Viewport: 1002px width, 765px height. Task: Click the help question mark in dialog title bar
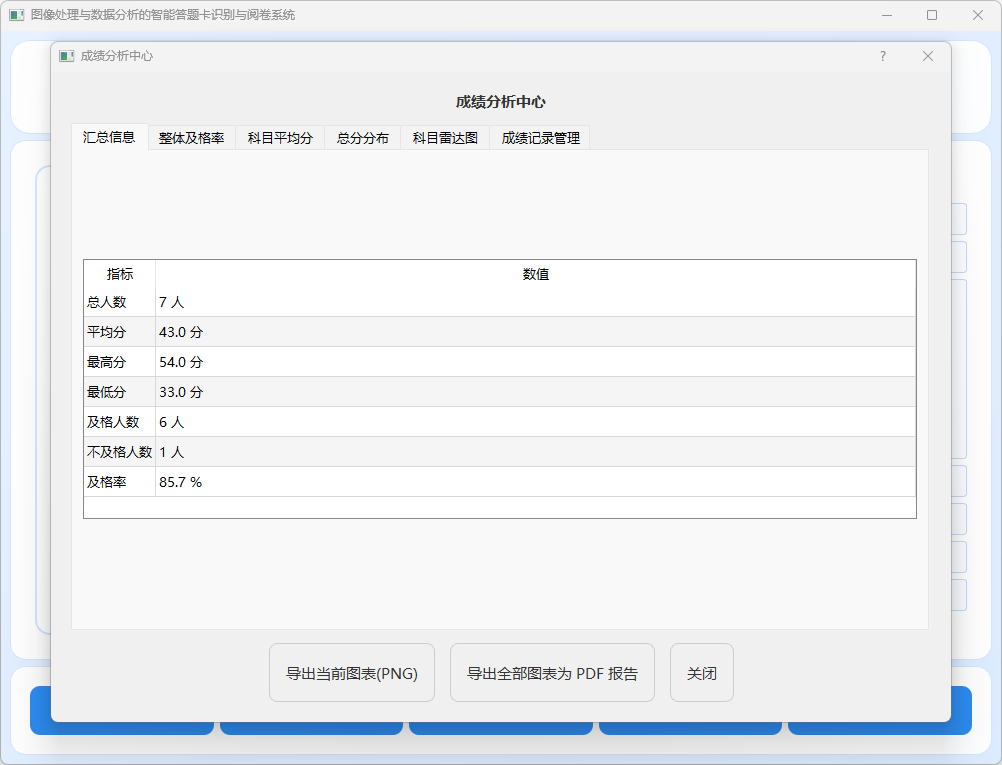[882, 56]
